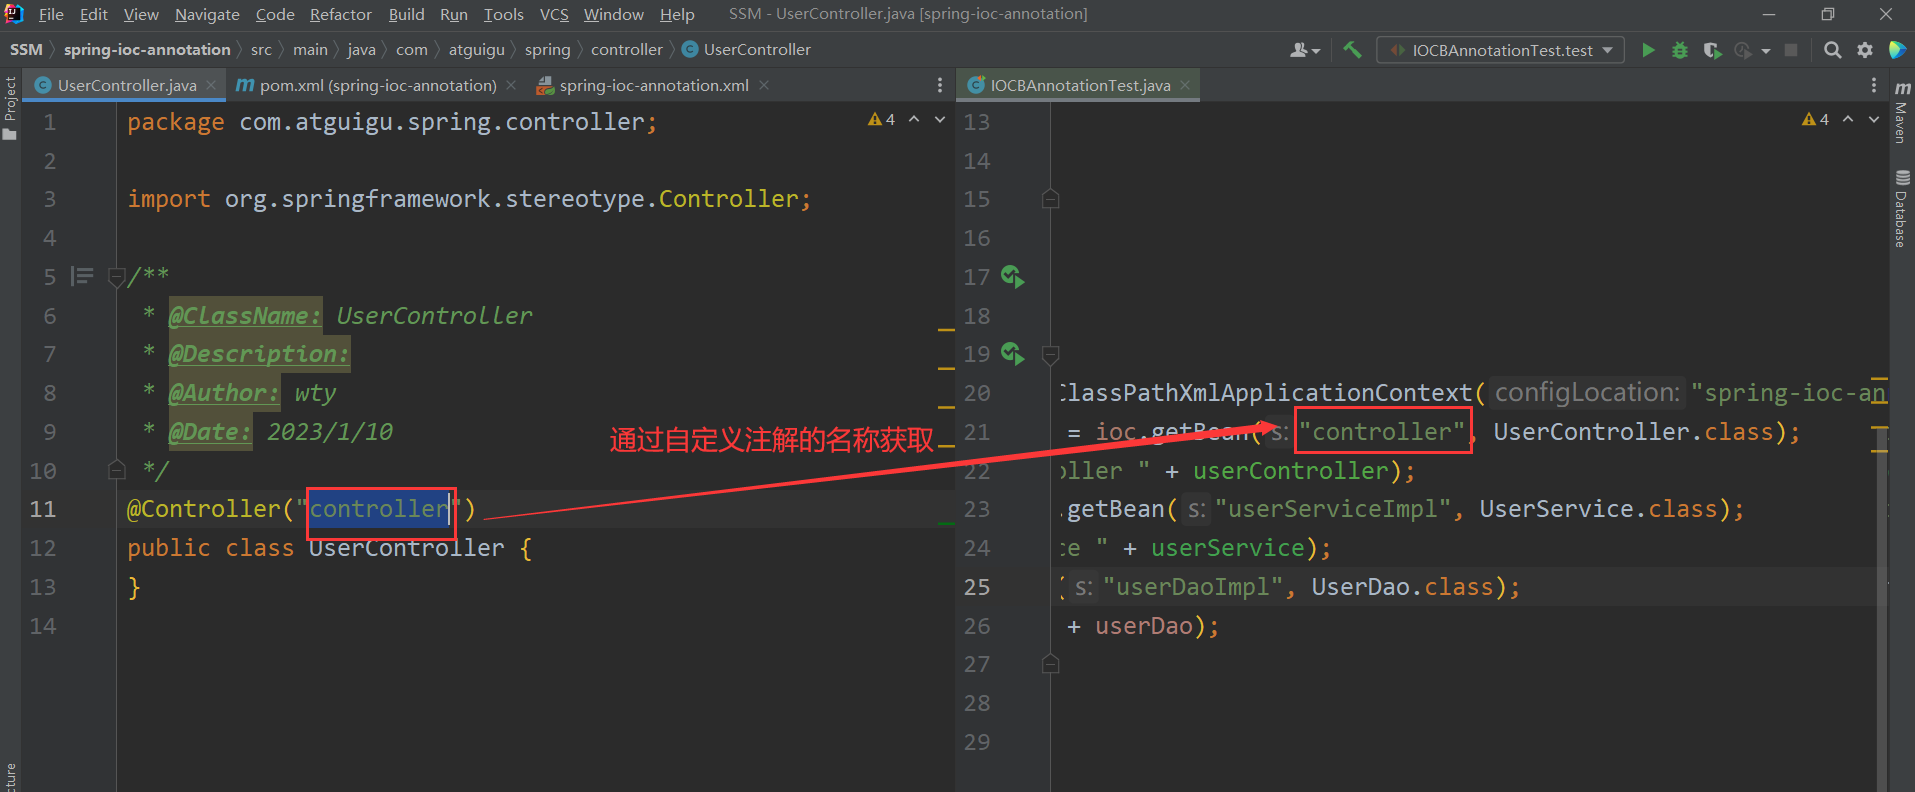
Task: Switch to pom.xml tab
Action: (377, 86)
